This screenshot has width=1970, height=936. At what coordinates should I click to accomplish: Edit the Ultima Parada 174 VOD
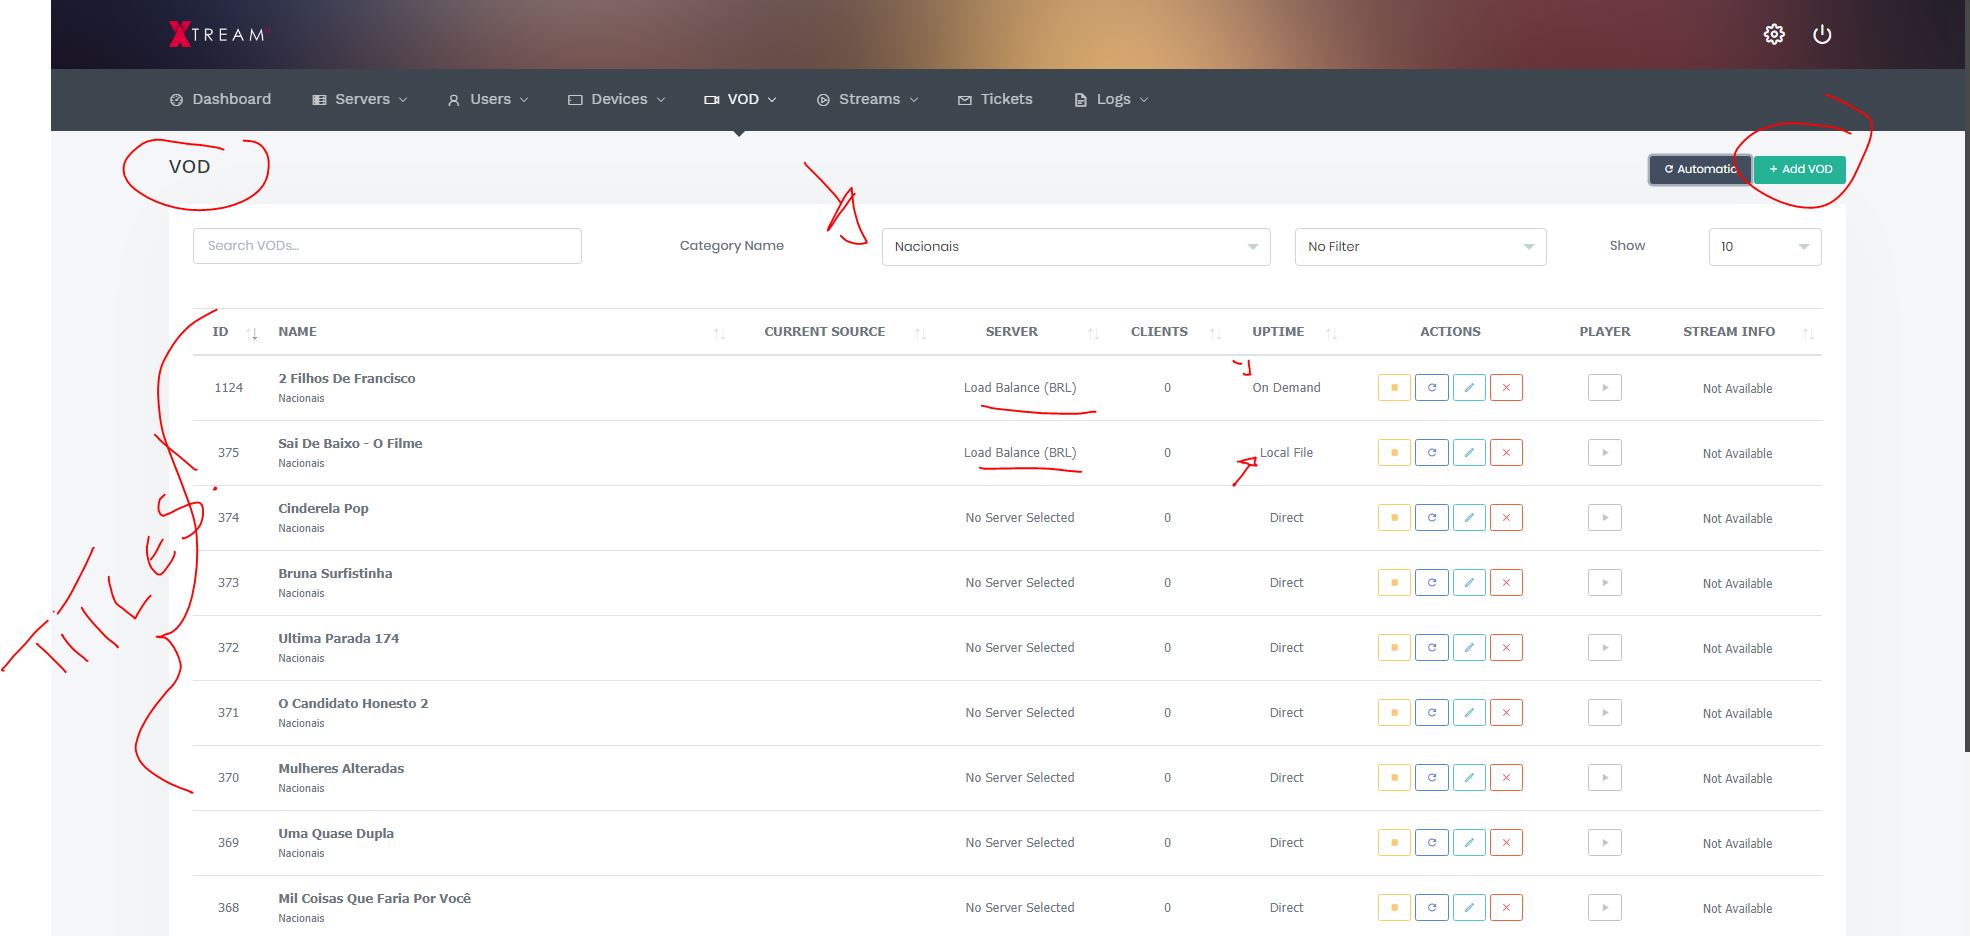(1469, 648)
